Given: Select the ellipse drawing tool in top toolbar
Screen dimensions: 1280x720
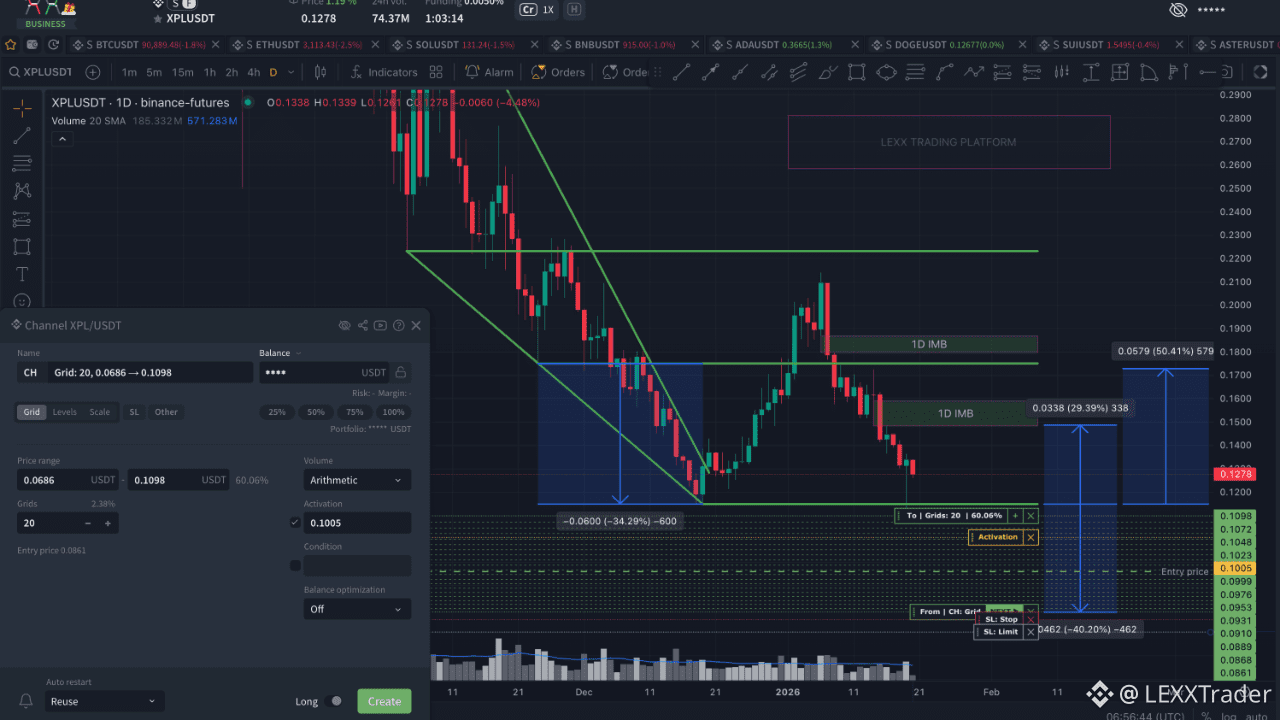Looking at the screenshot, I should (886, 72).
